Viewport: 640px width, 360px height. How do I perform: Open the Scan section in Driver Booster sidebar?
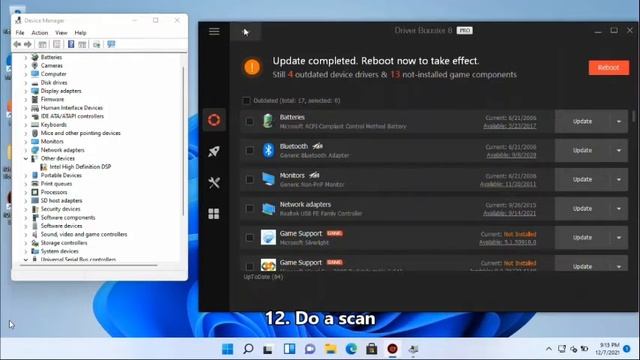(214, 120)
